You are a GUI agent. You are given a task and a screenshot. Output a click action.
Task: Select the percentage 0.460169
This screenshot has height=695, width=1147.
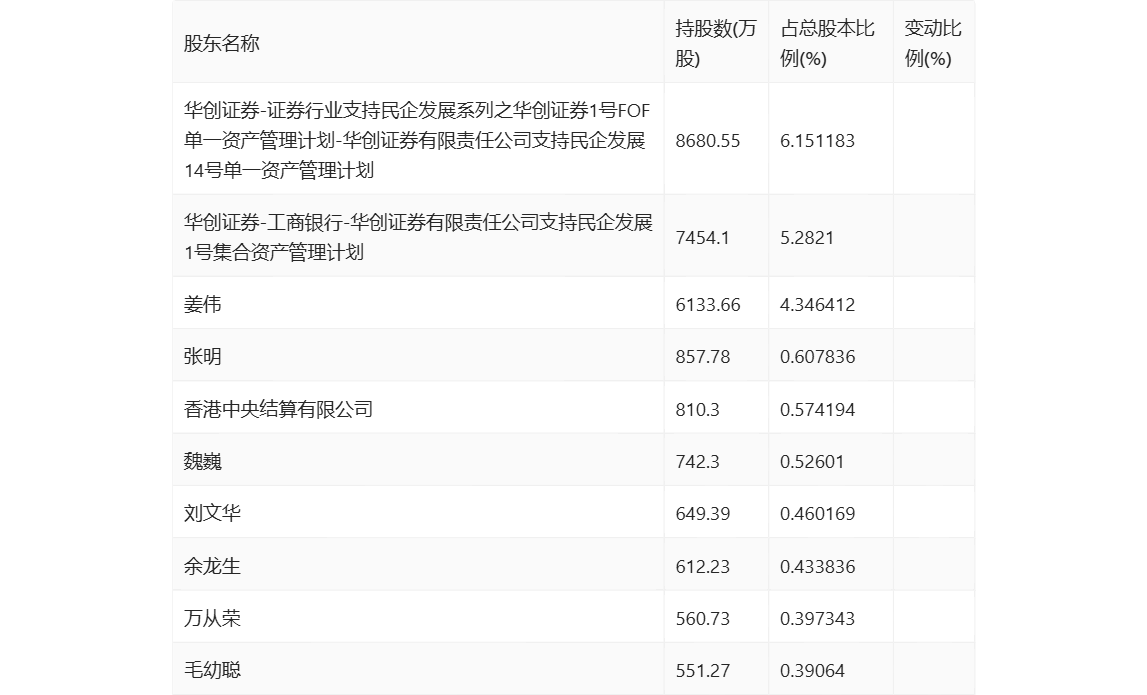[817, 514]
